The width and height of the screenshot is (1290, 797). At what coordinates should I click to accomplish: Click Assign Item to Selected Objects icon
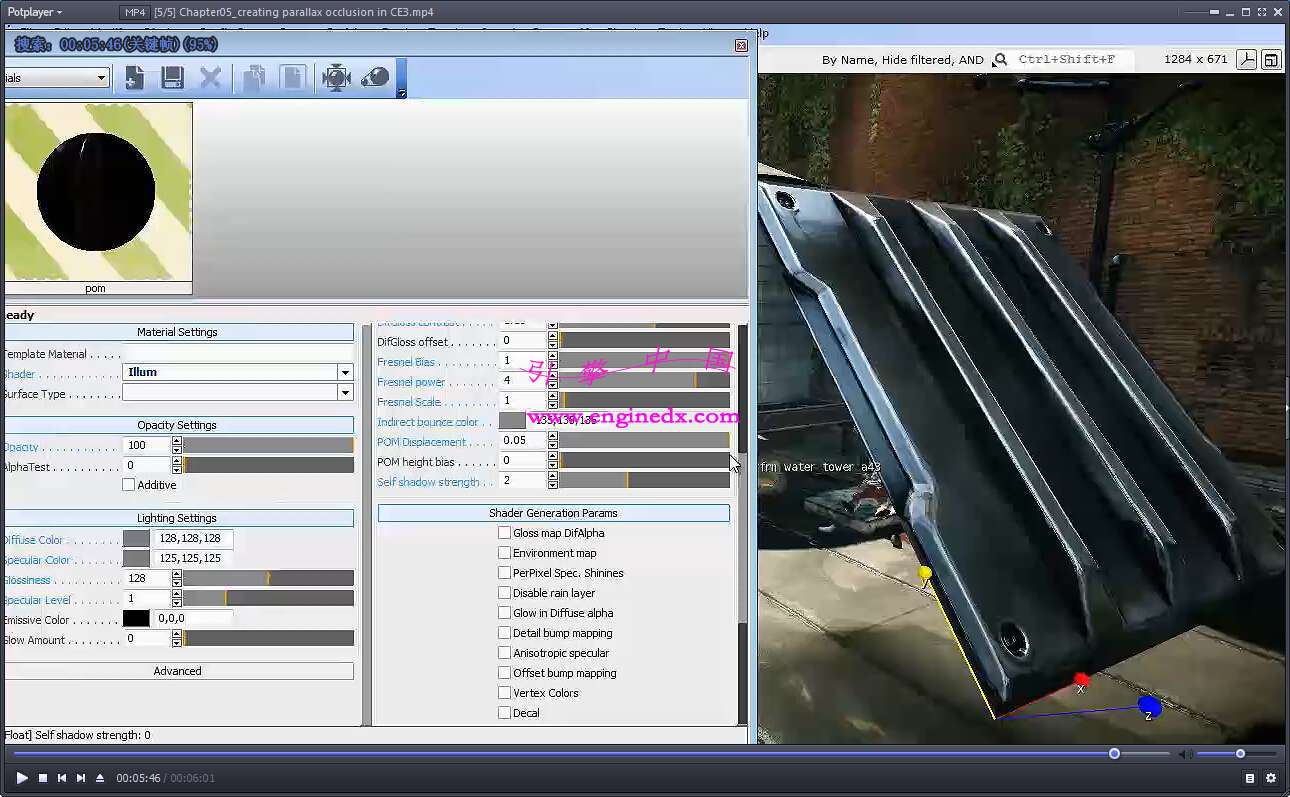(x=336, y=78)
